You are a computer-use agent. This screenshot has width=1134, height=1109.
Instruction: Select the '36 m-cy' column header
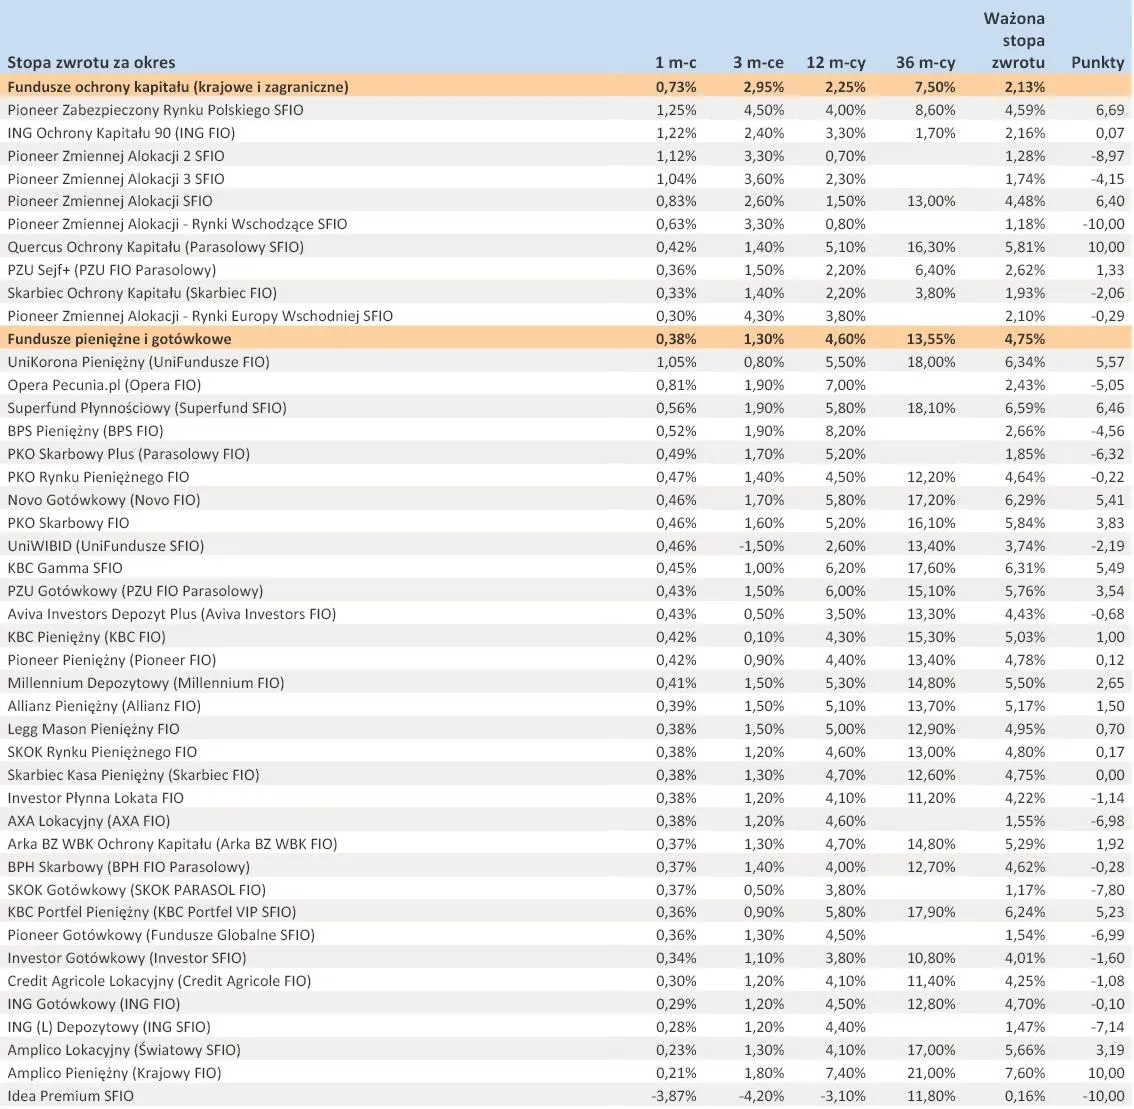tap(925, 63)
